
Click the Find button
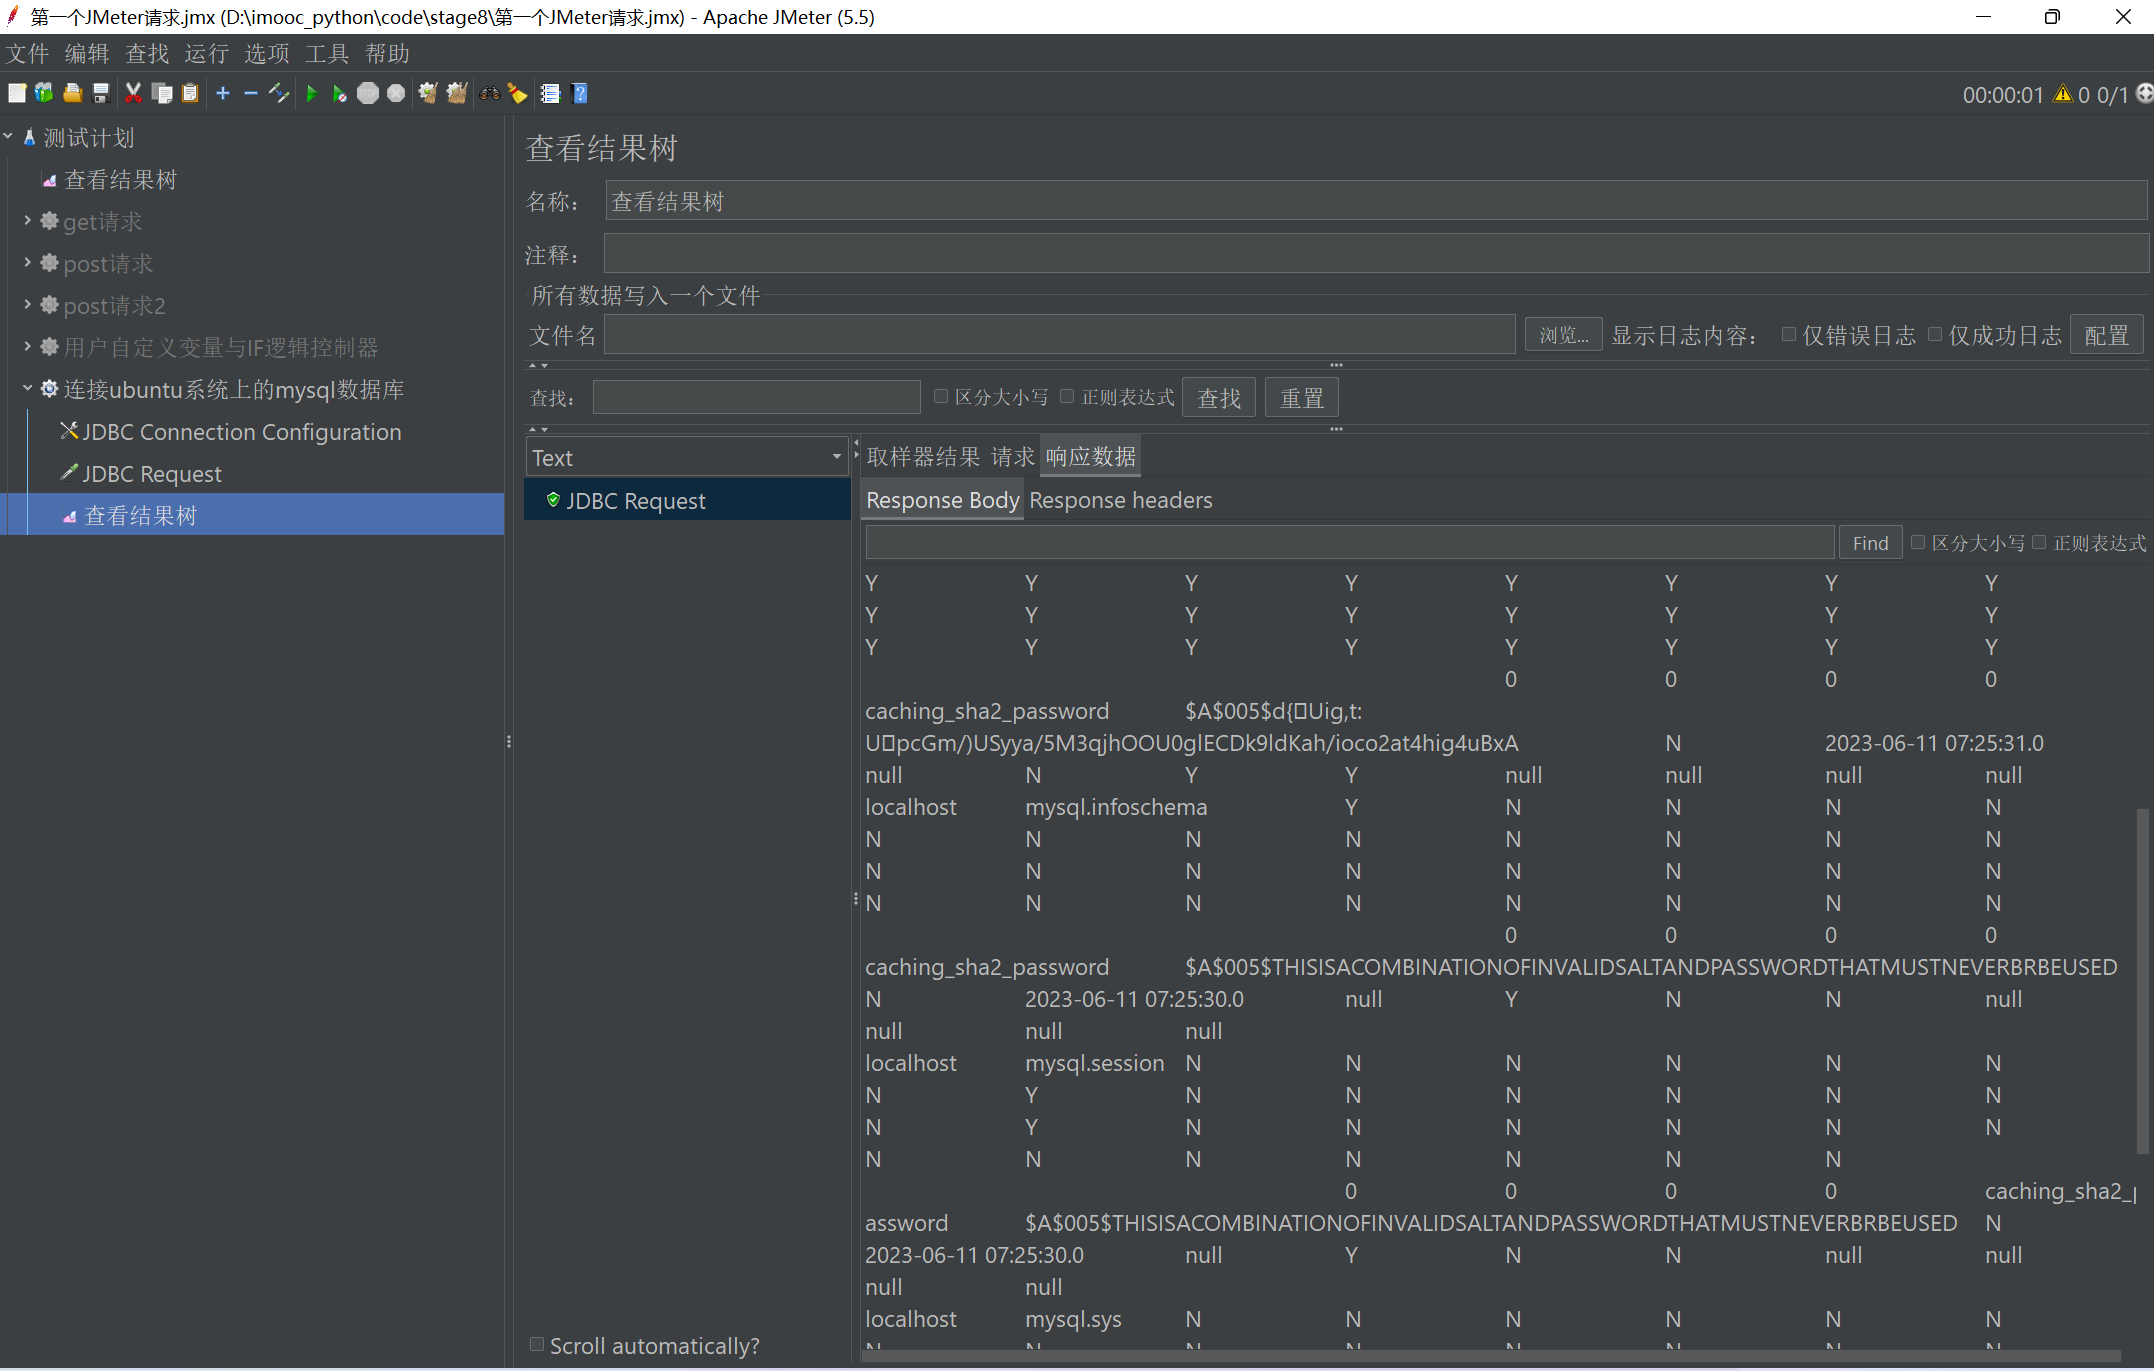(1869, 543)
